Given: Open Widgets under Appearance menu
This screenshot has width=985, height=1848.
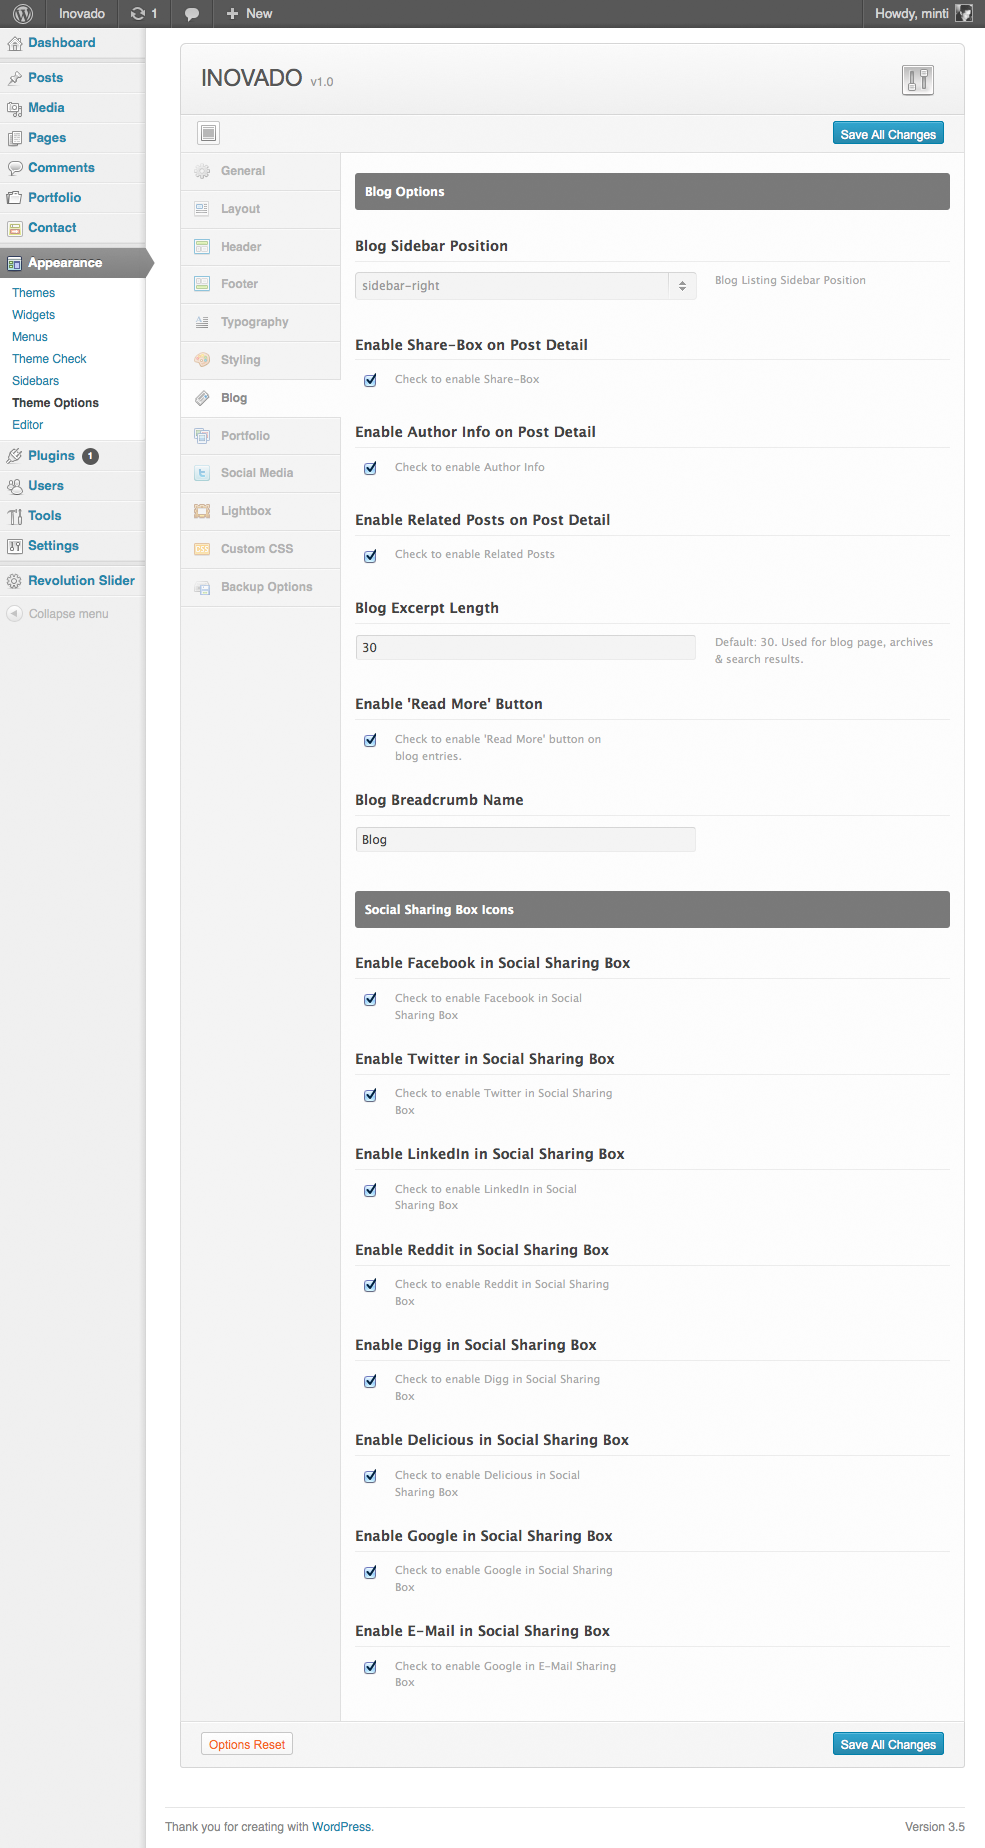Looking at the screenshot, I should [x=33, y=315].
